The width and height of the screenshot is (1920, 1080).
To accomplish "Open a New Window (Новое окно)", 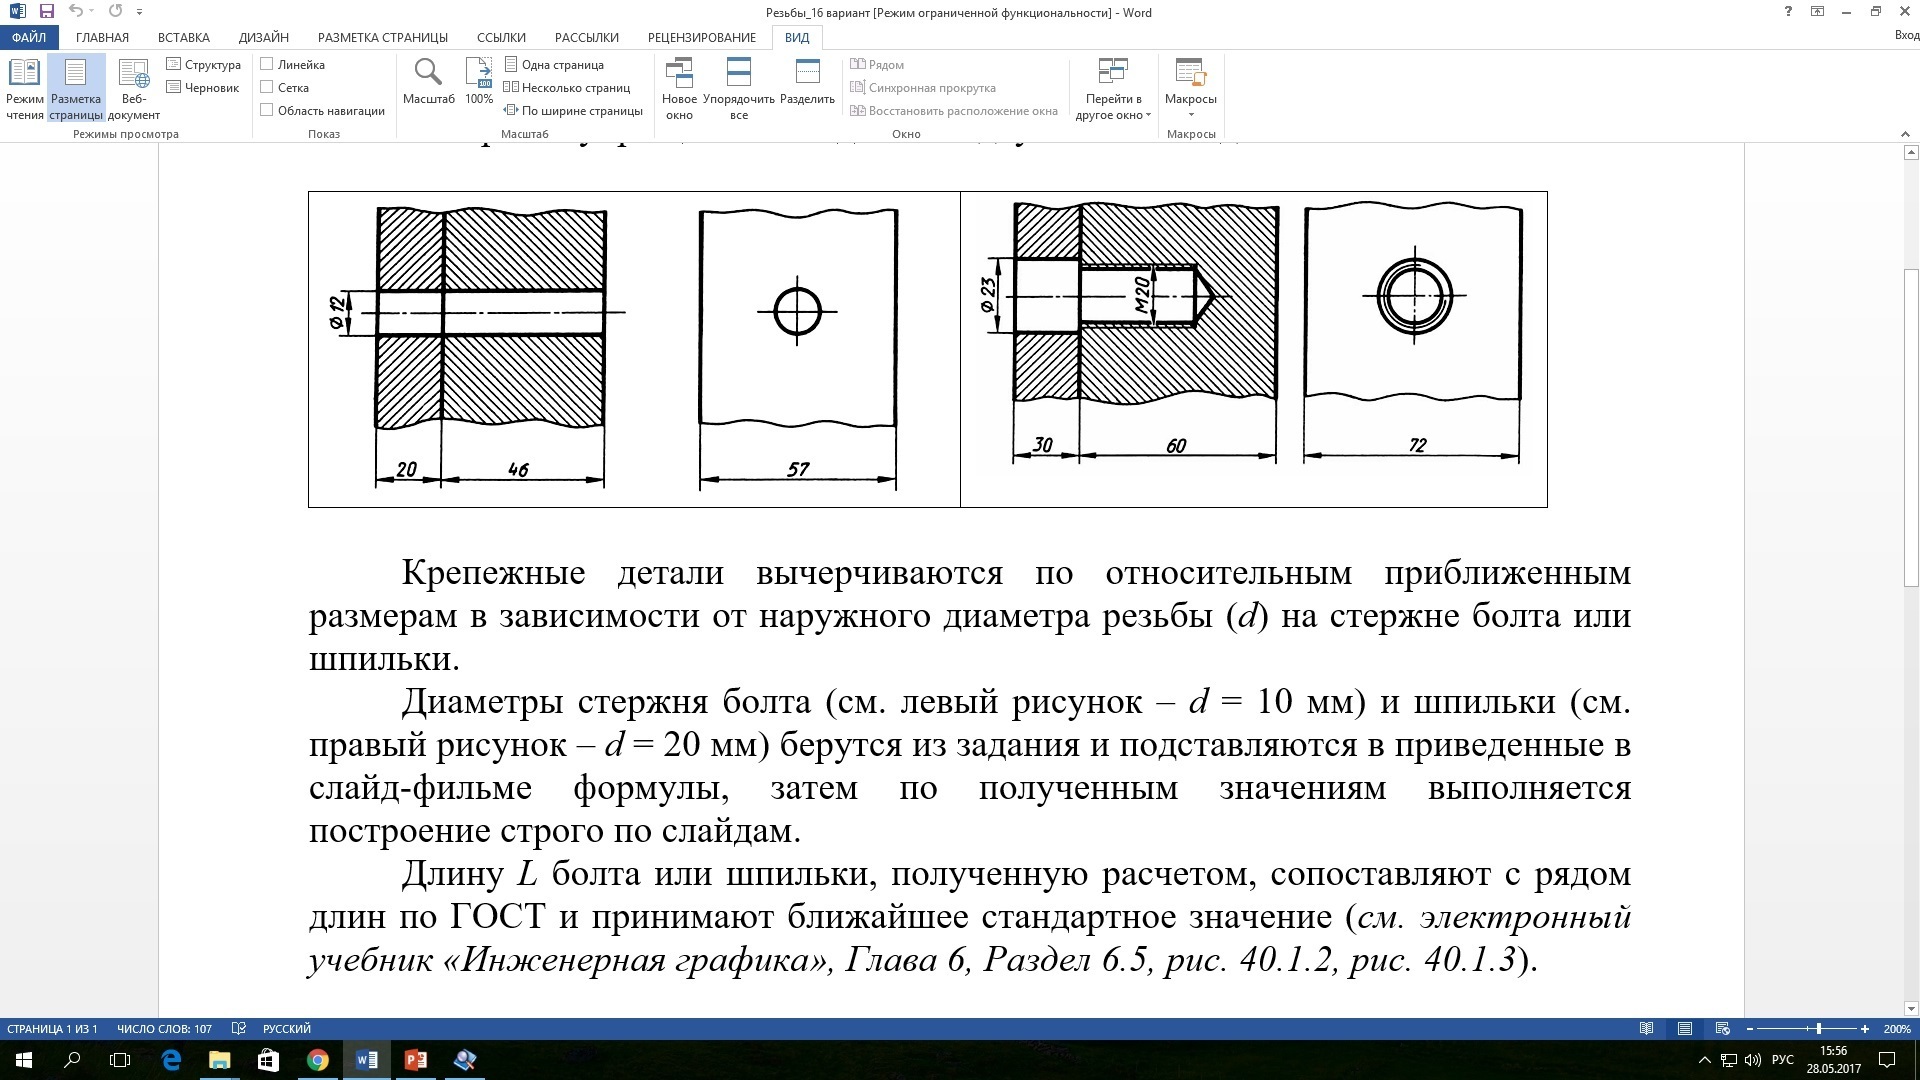I will (x=679, y=88).
